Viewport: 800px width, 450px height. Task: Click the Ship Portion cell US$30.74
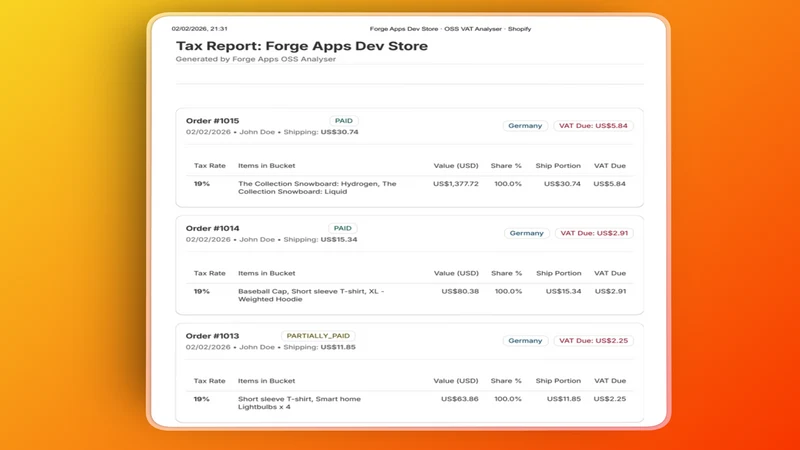(562, 184)
